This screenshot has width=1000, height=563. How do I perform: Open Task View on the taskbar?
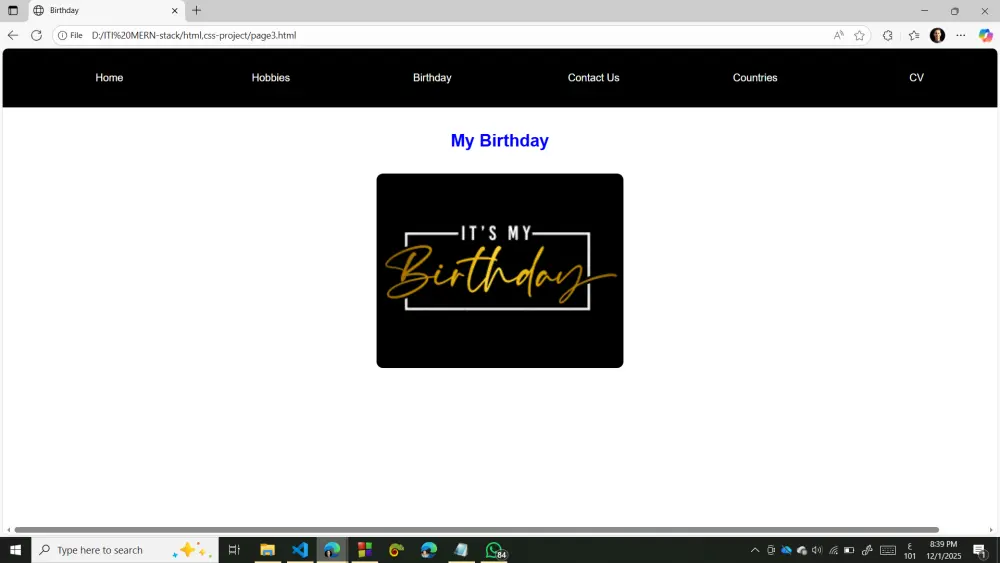click(x=234, y=550)
